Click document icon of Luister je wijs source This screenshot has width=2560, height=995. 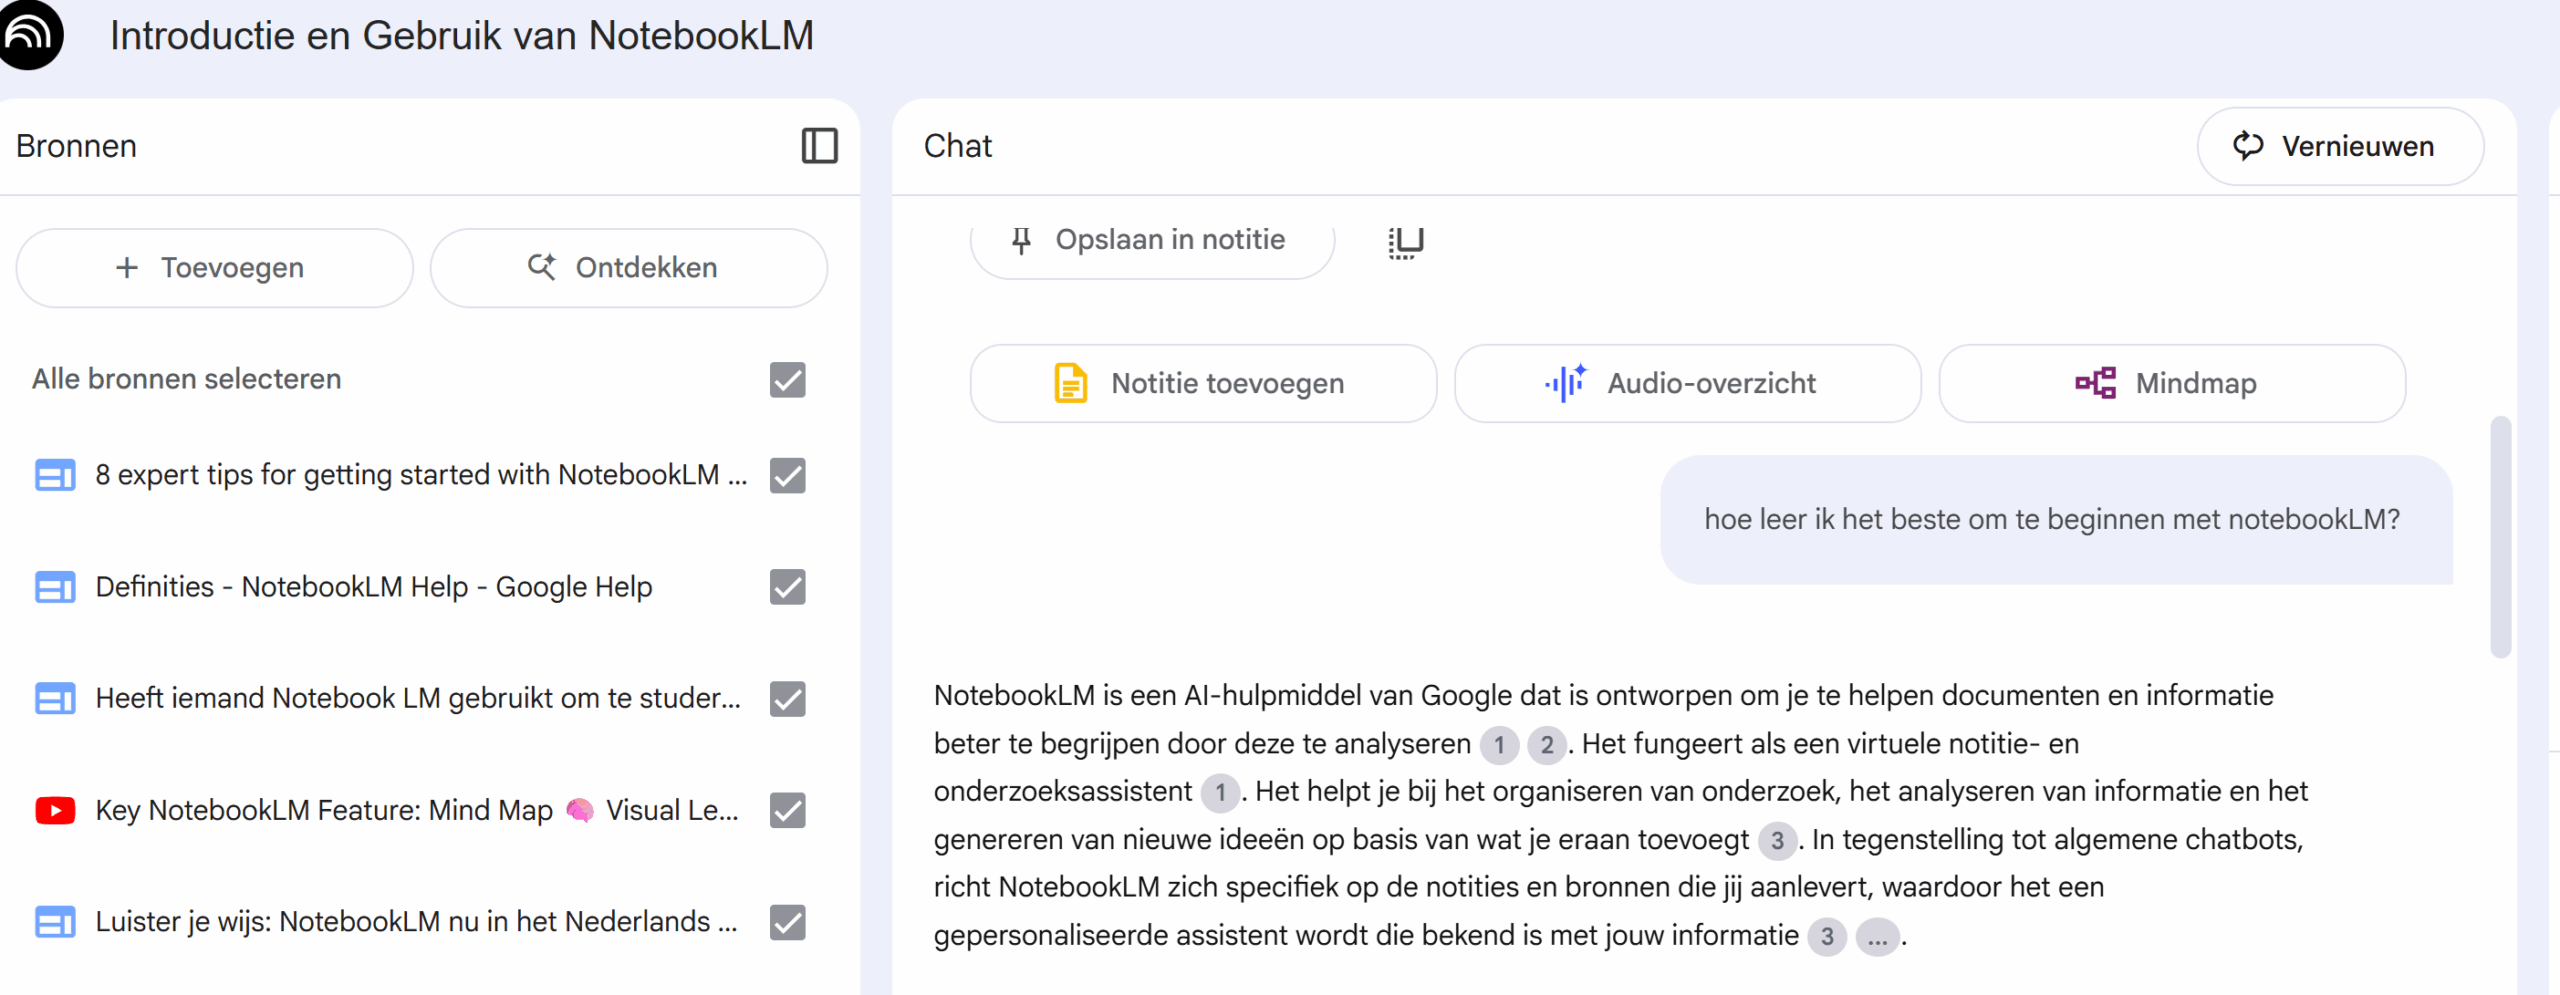tap(55, 922)
